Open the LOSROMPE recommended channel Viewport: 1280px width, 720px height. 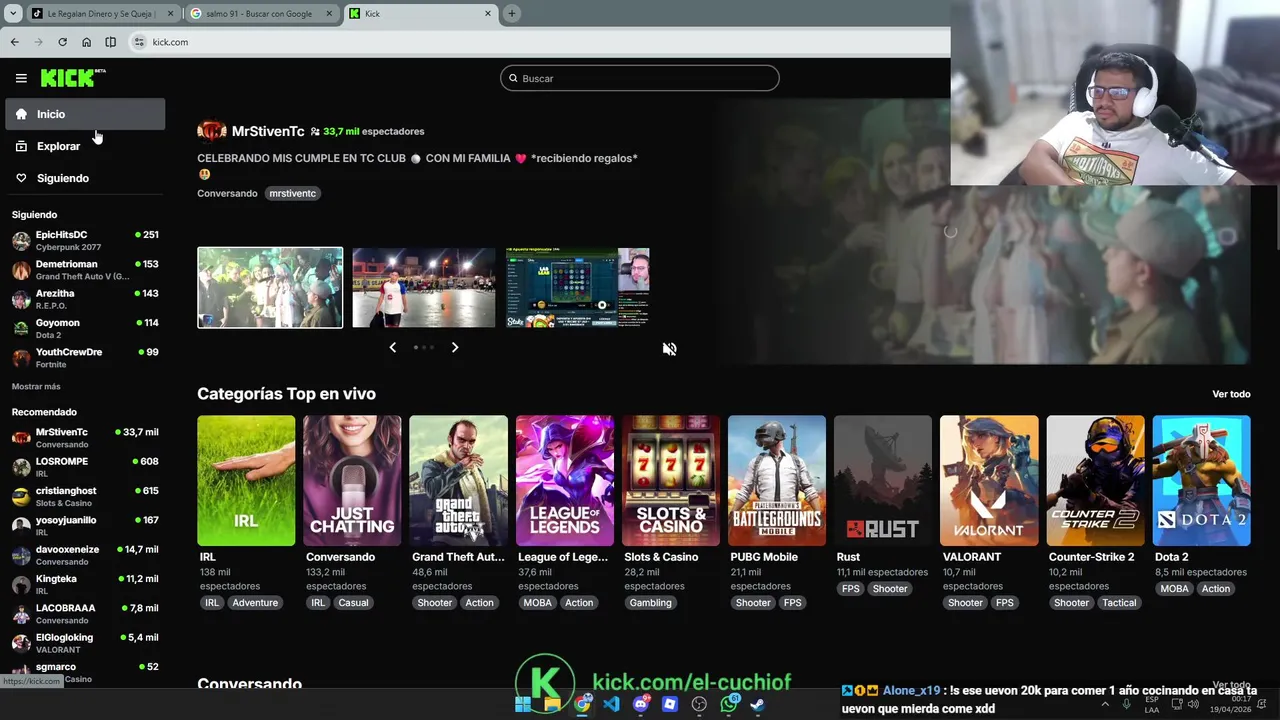85,467
